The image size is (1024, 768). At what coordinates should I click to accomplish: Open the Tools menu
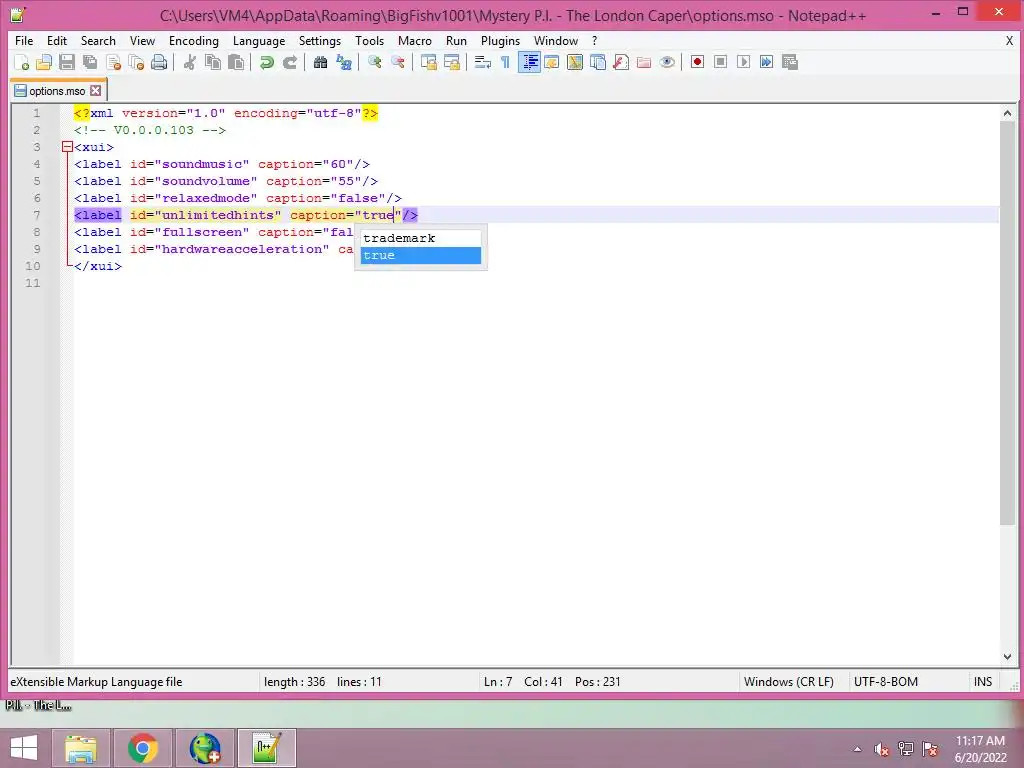[369, 40]
